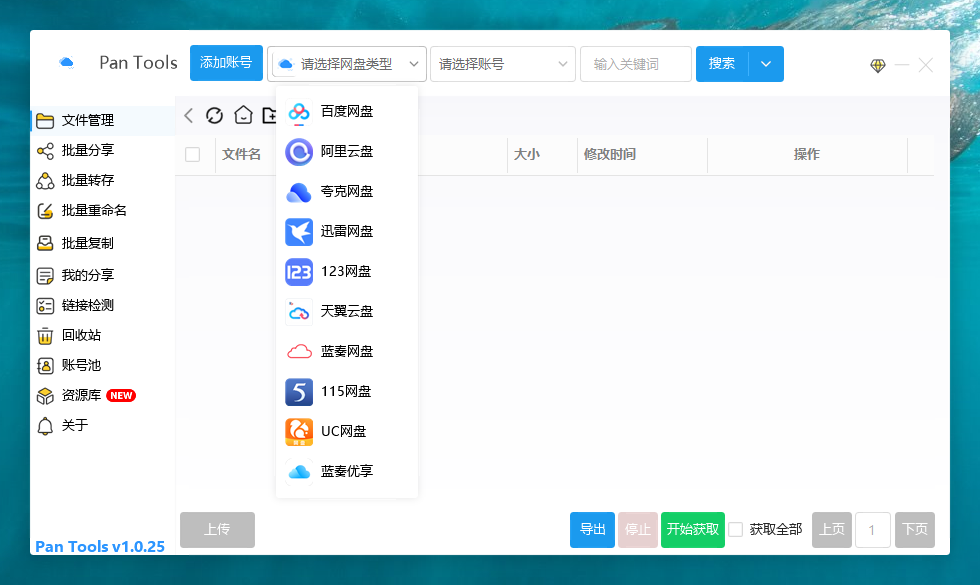Click the 开始获取 button
The width and height of the screenshot is (980, 585).
pos(693,530)
